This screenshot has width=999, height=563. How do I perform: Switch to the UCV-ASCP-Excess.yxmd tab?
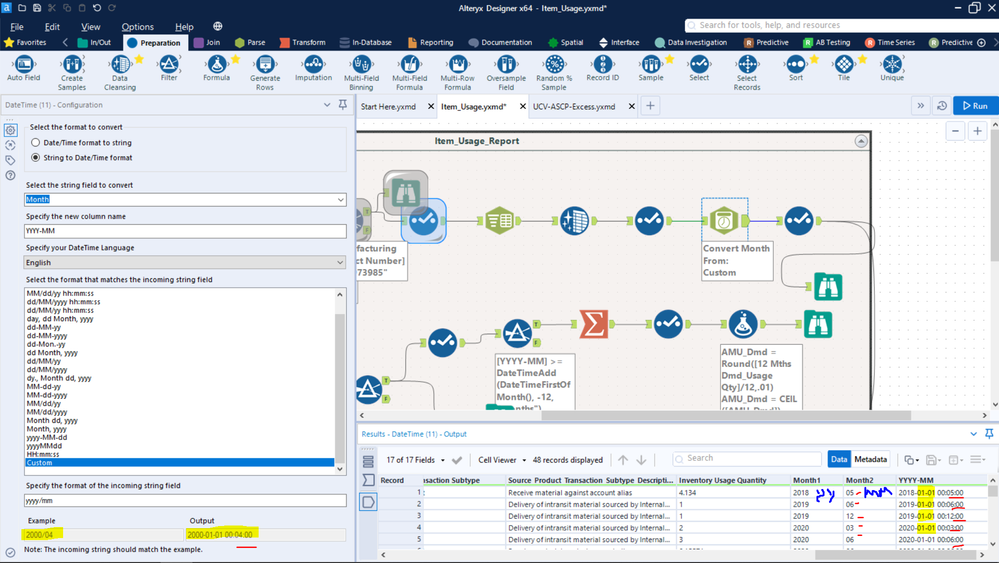tap(574, 106)
